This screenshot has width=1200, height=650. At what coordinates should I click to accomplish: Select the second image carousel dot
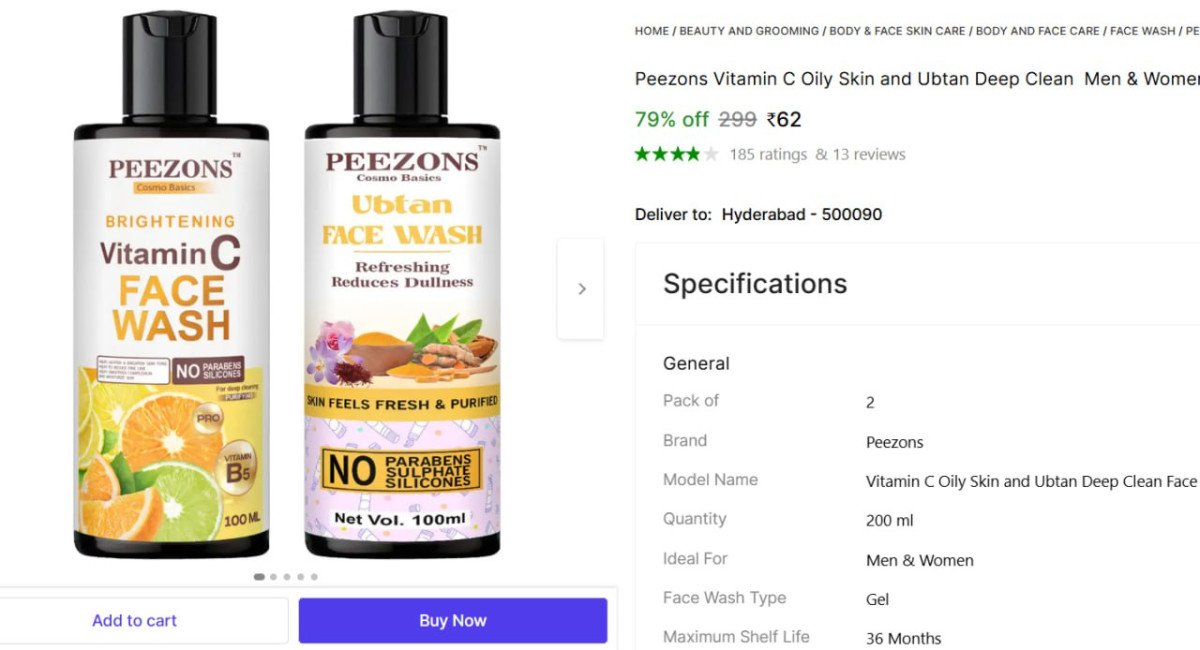273,577
